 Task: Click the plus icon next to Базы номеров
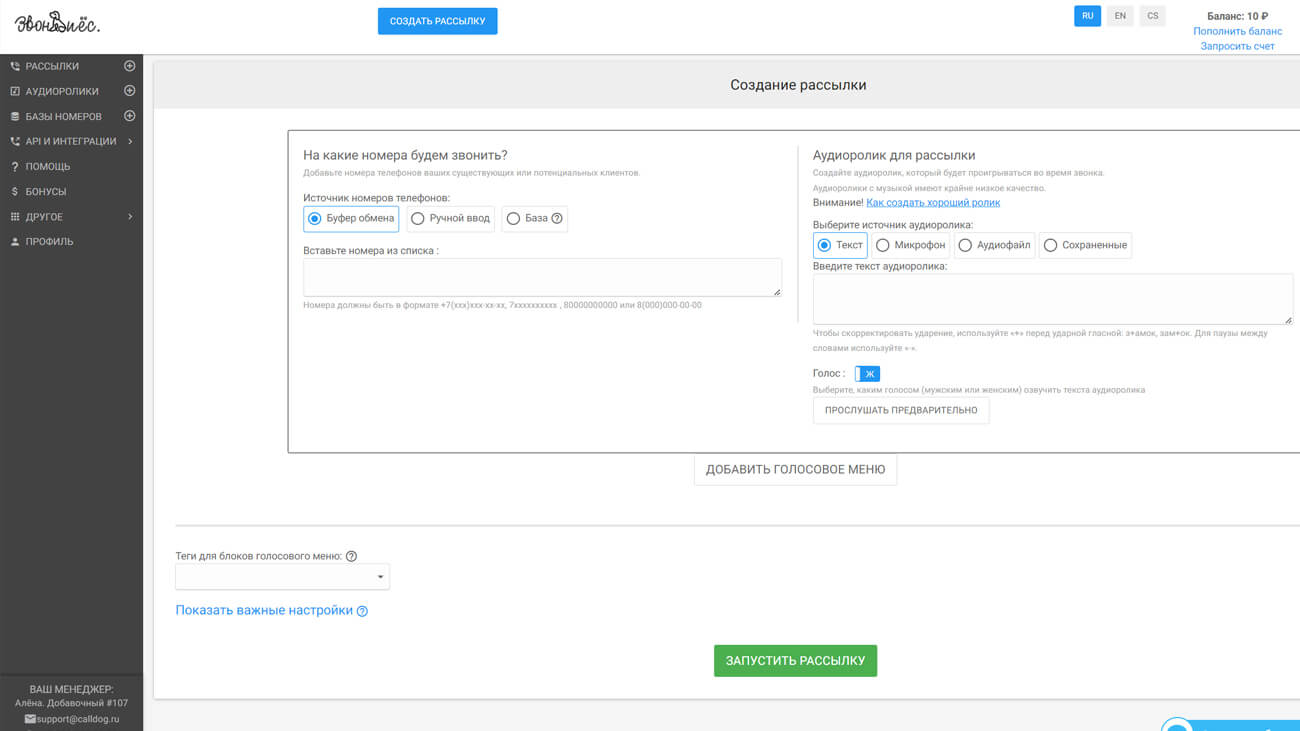[129, 116]
